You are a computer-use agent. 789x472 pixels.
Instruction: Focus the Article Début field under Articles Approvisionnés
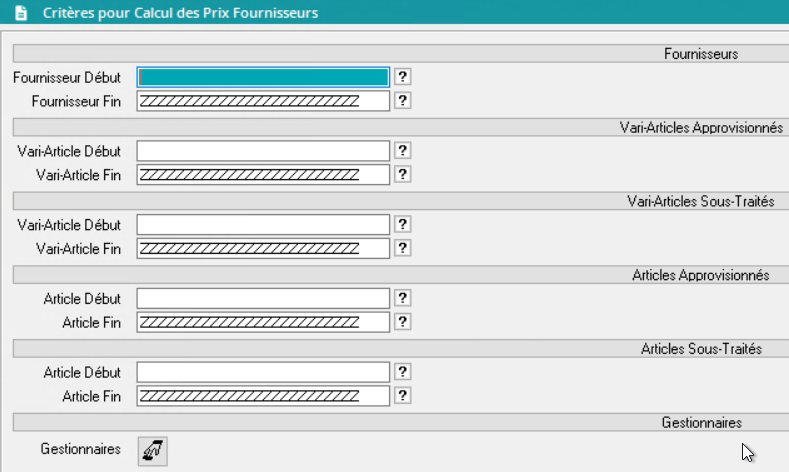(x=263, y=298)
